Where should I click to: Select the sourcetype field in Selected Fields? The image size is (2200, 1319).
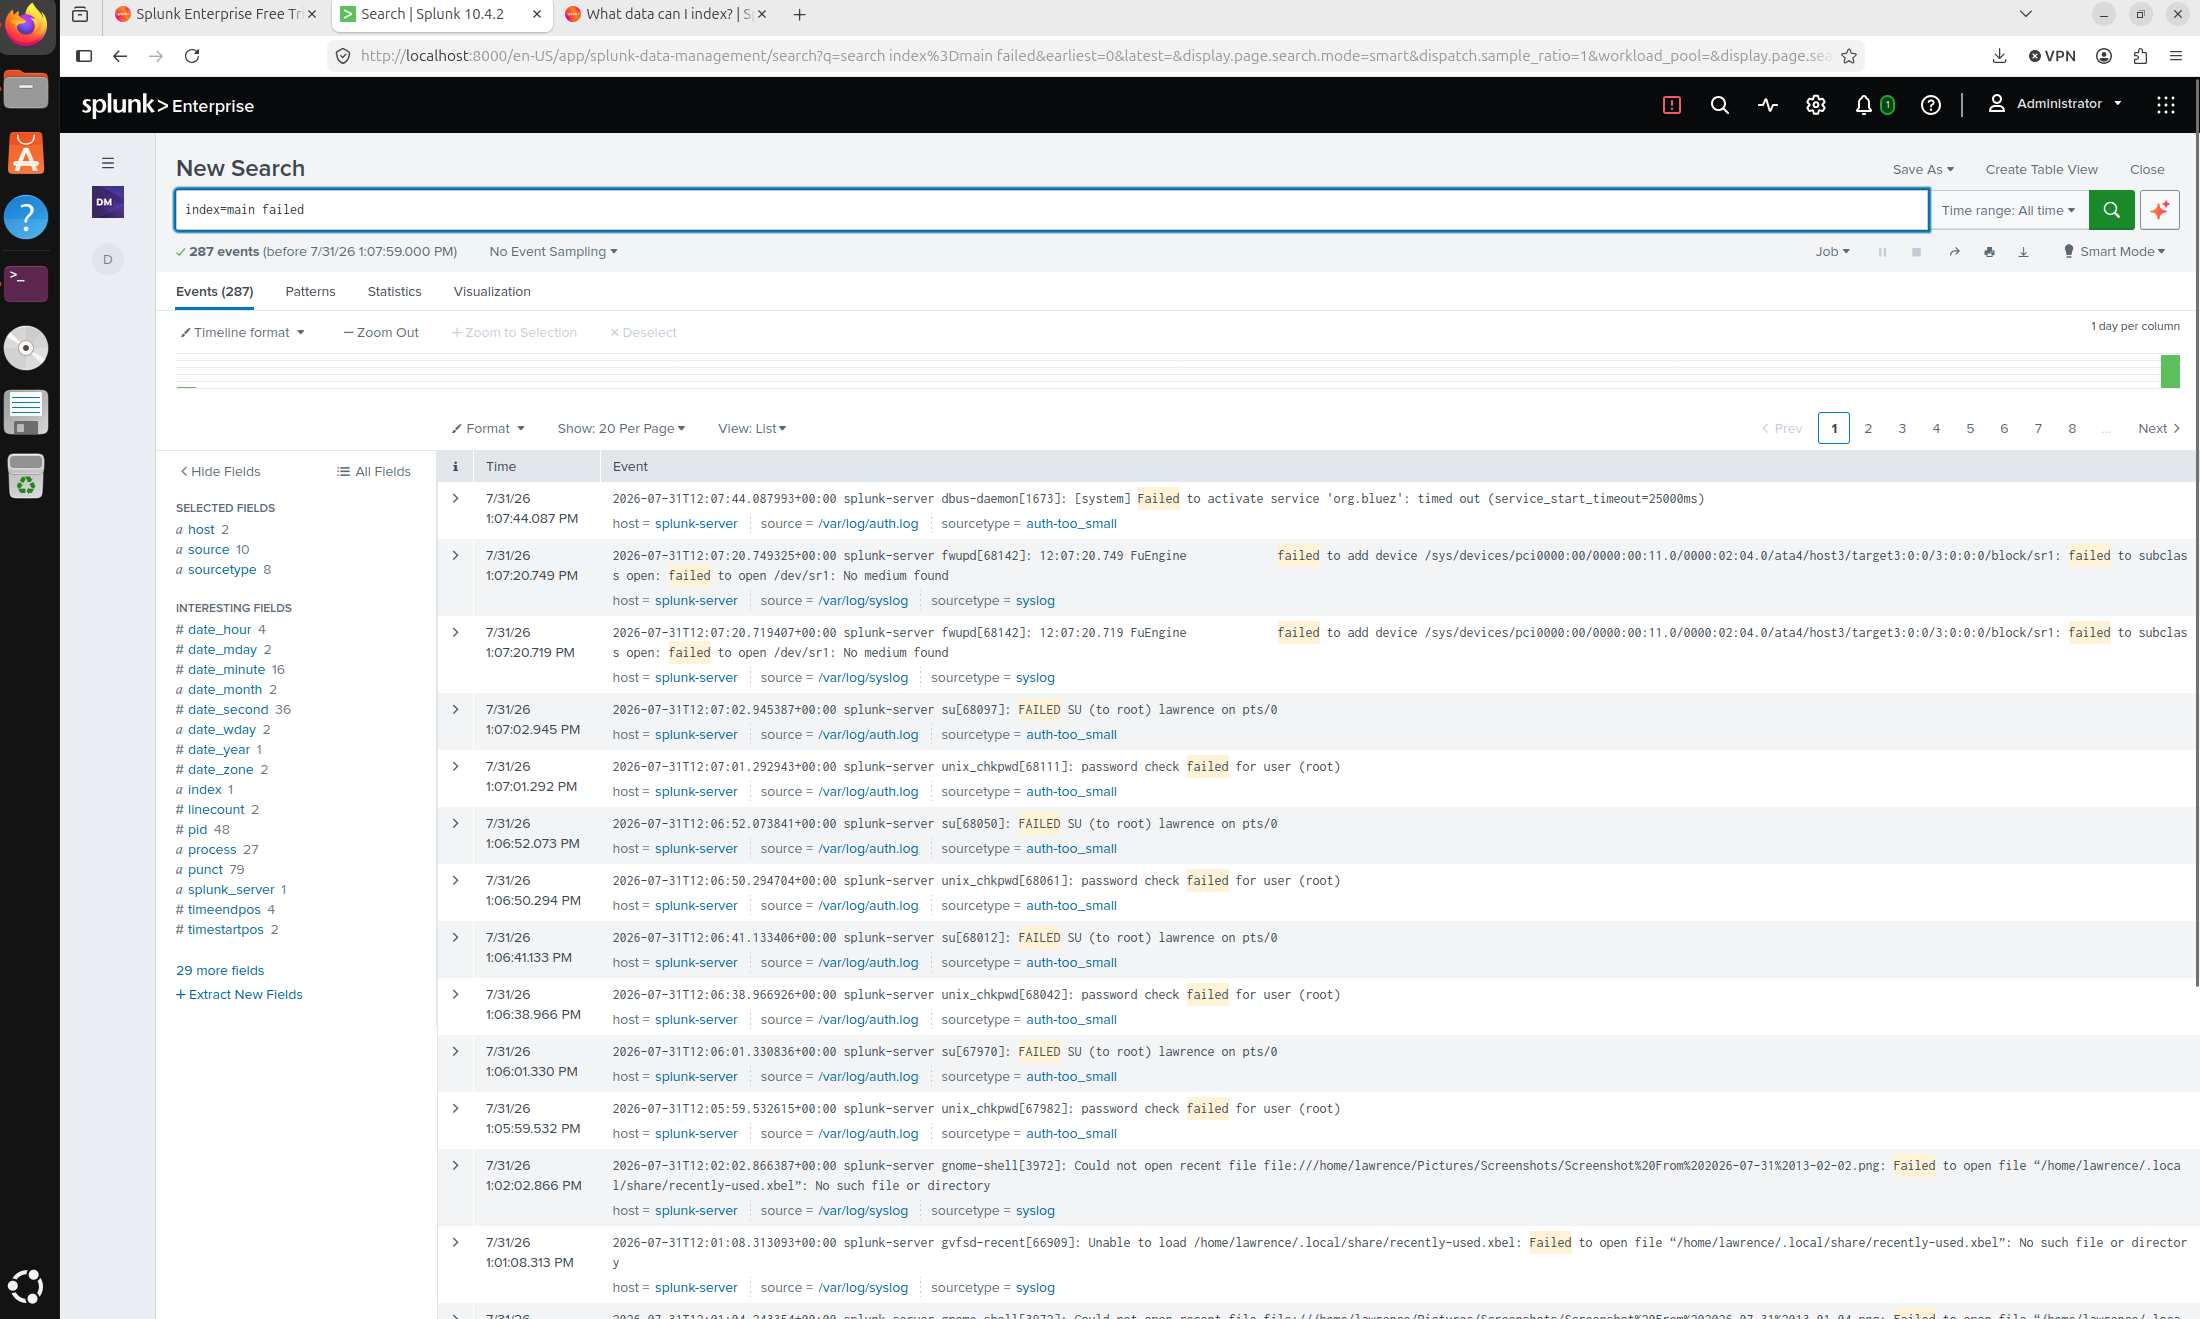(x=222, y=570)
